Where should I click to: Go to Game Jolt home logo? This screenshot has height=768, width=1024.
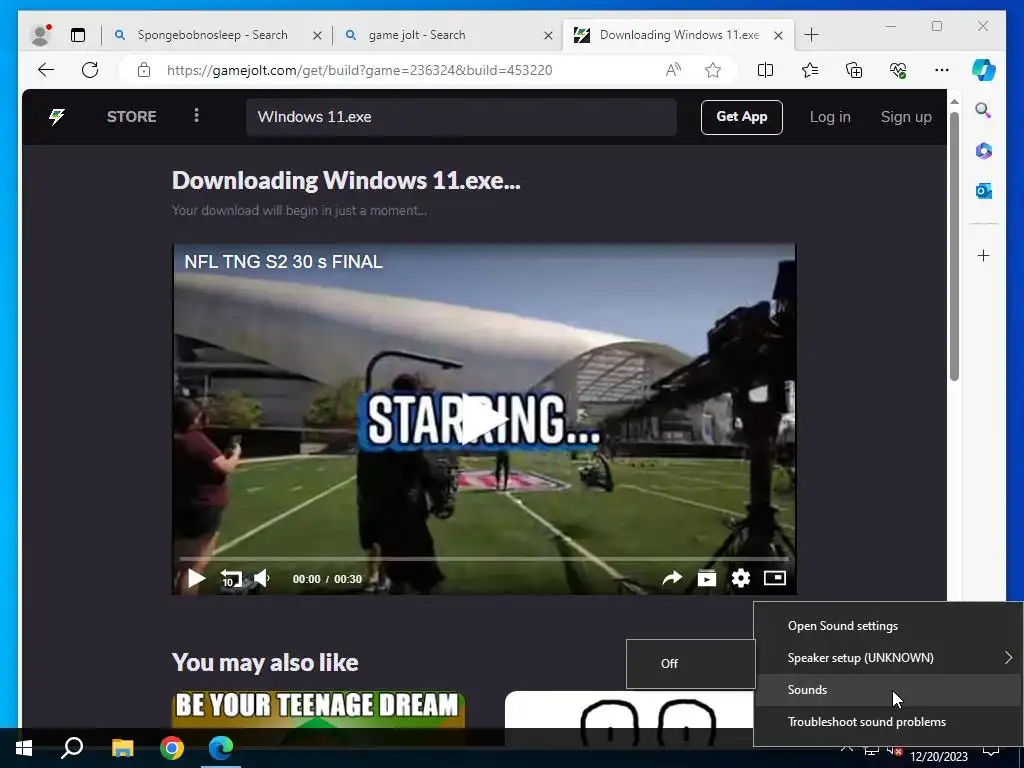pos(57,117)
